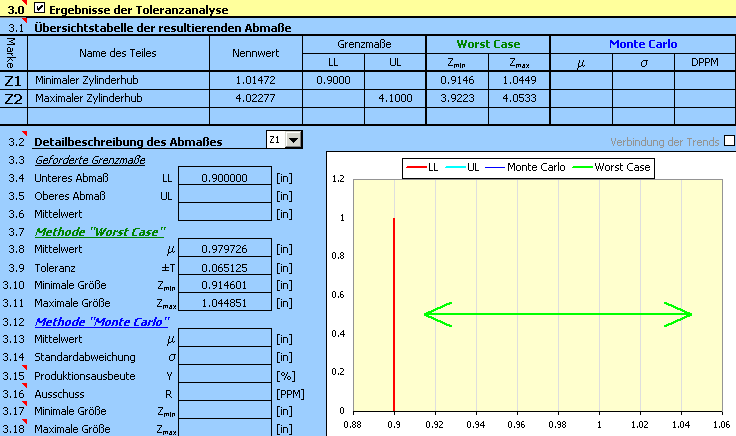Viewport: 736px width, 436px height.
Task: Select Worst Case Mittelwert value 0.979726
Action: 225,249
